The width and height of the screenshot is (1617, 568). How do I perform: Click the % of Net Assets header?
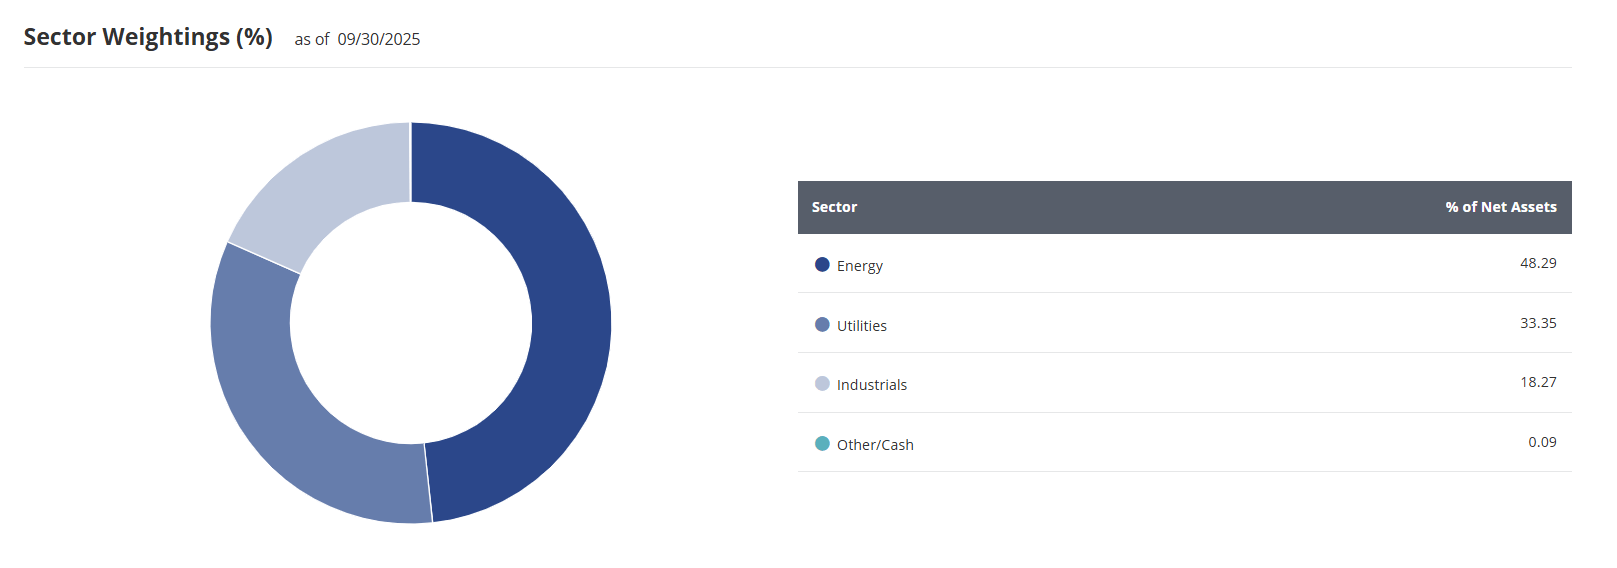tap(1500, 207)
